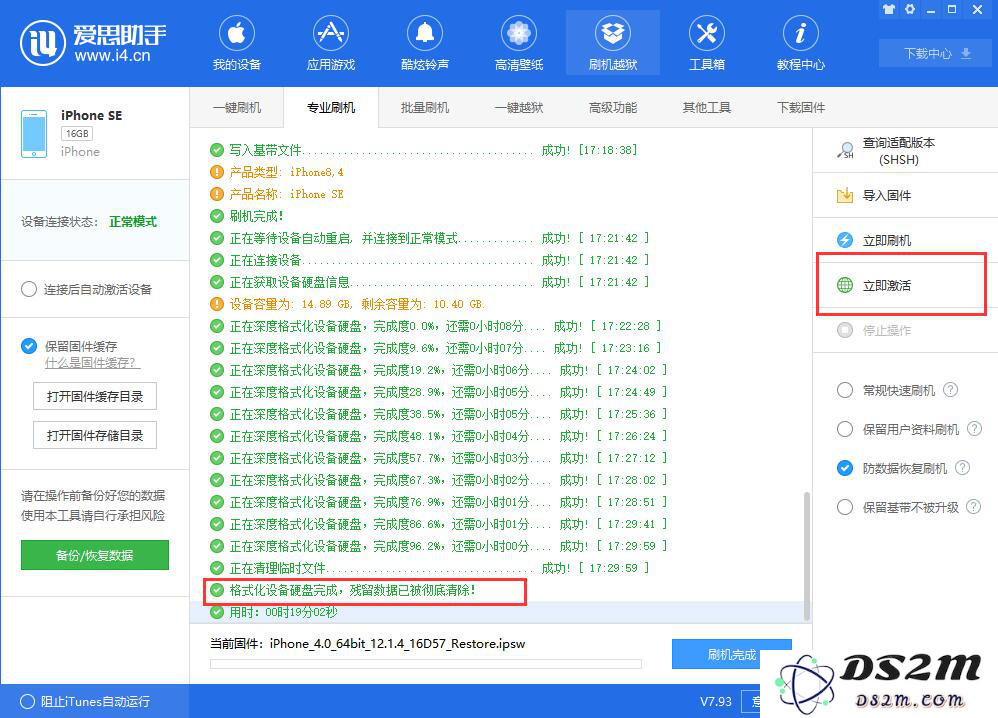Switch to 其他工具 tab
The height and width of the screenshot is (718, 998).
coord(706,108)
